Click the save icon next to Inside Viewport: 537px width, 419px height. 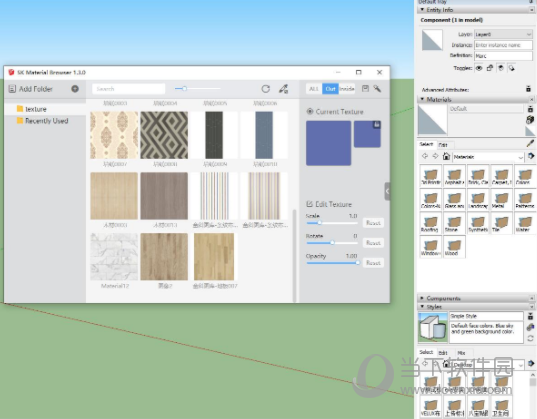[365, 89]
